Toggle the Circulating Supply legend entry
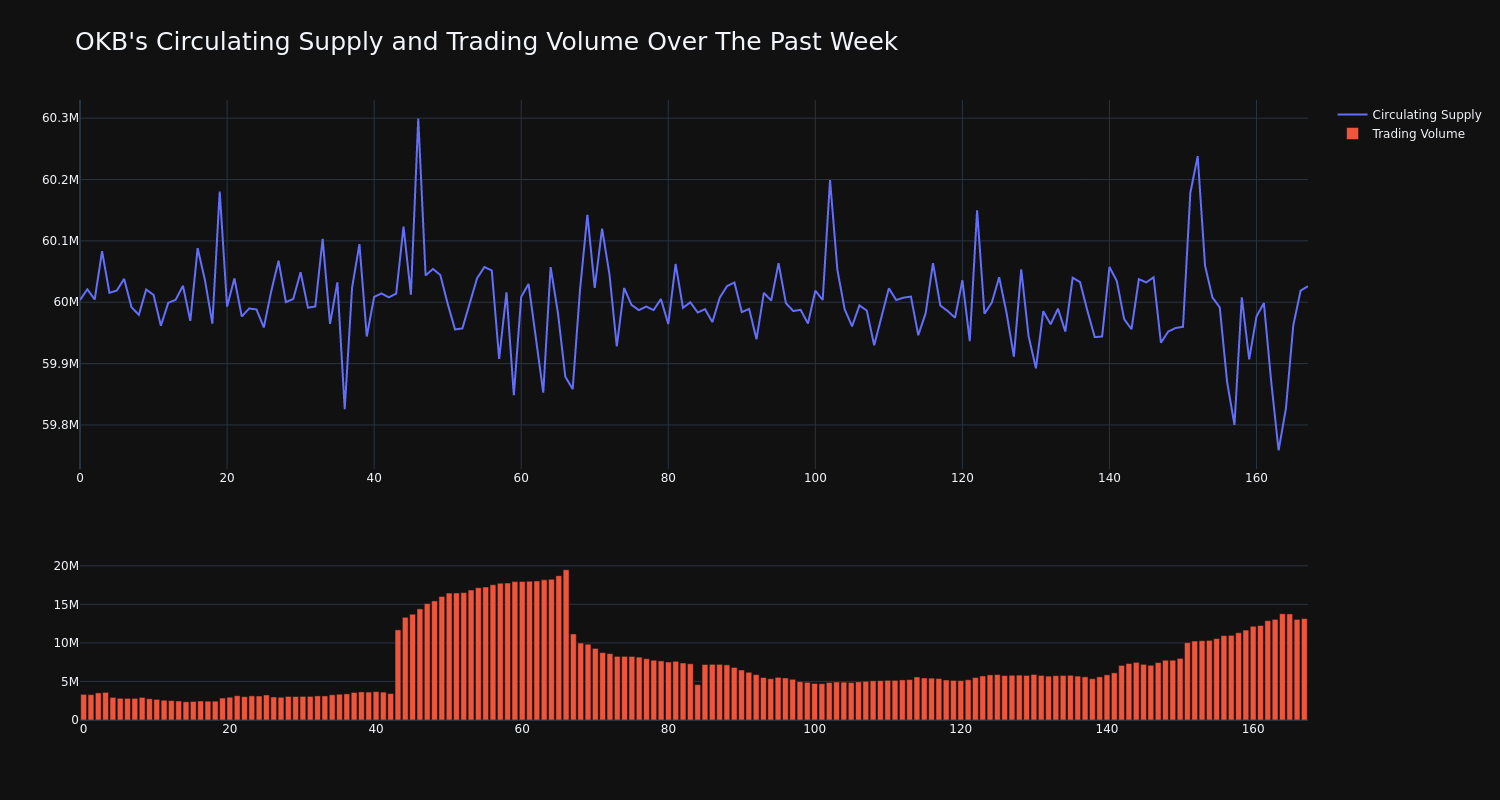 click(1410, 115)
